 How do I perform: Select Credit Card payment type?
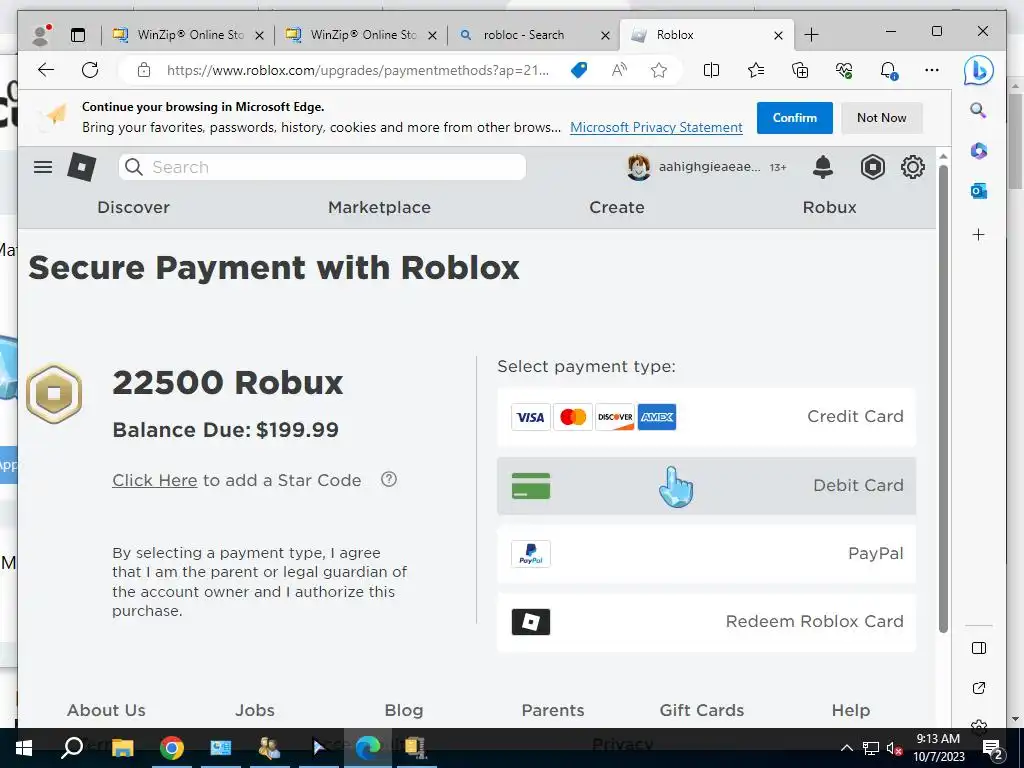tap(707, 417)
